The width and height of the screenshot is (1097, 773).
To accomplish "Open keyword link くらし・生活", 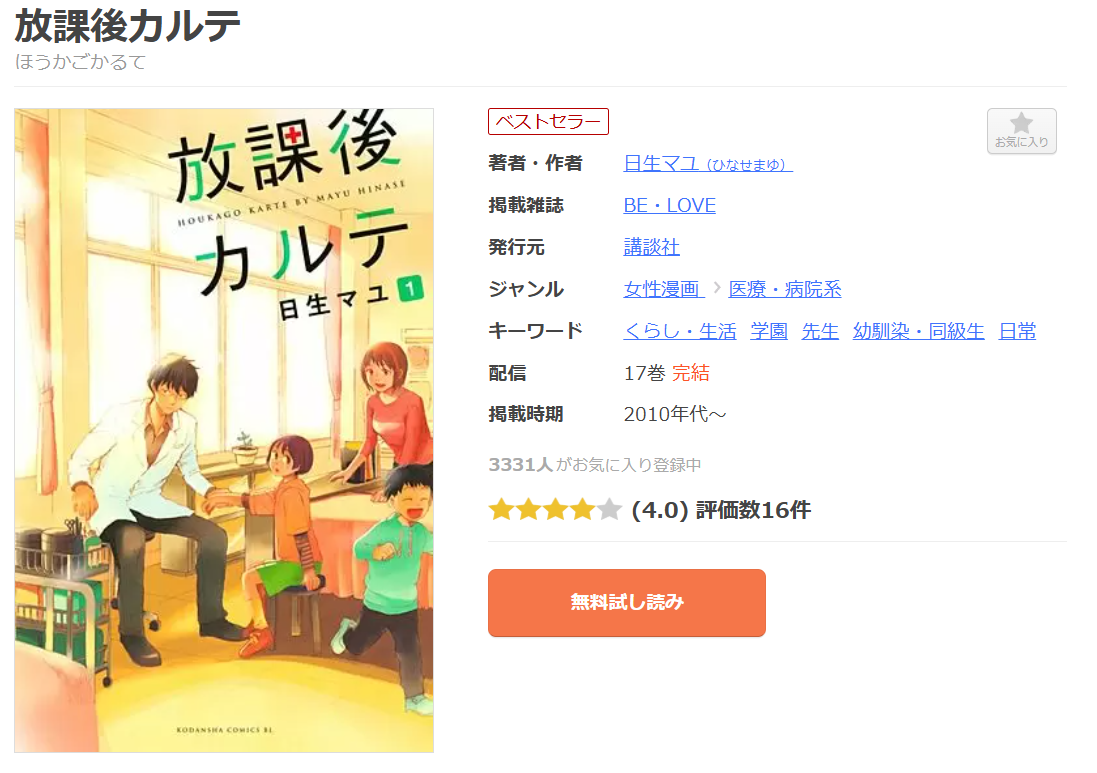I will coord(679,331).
